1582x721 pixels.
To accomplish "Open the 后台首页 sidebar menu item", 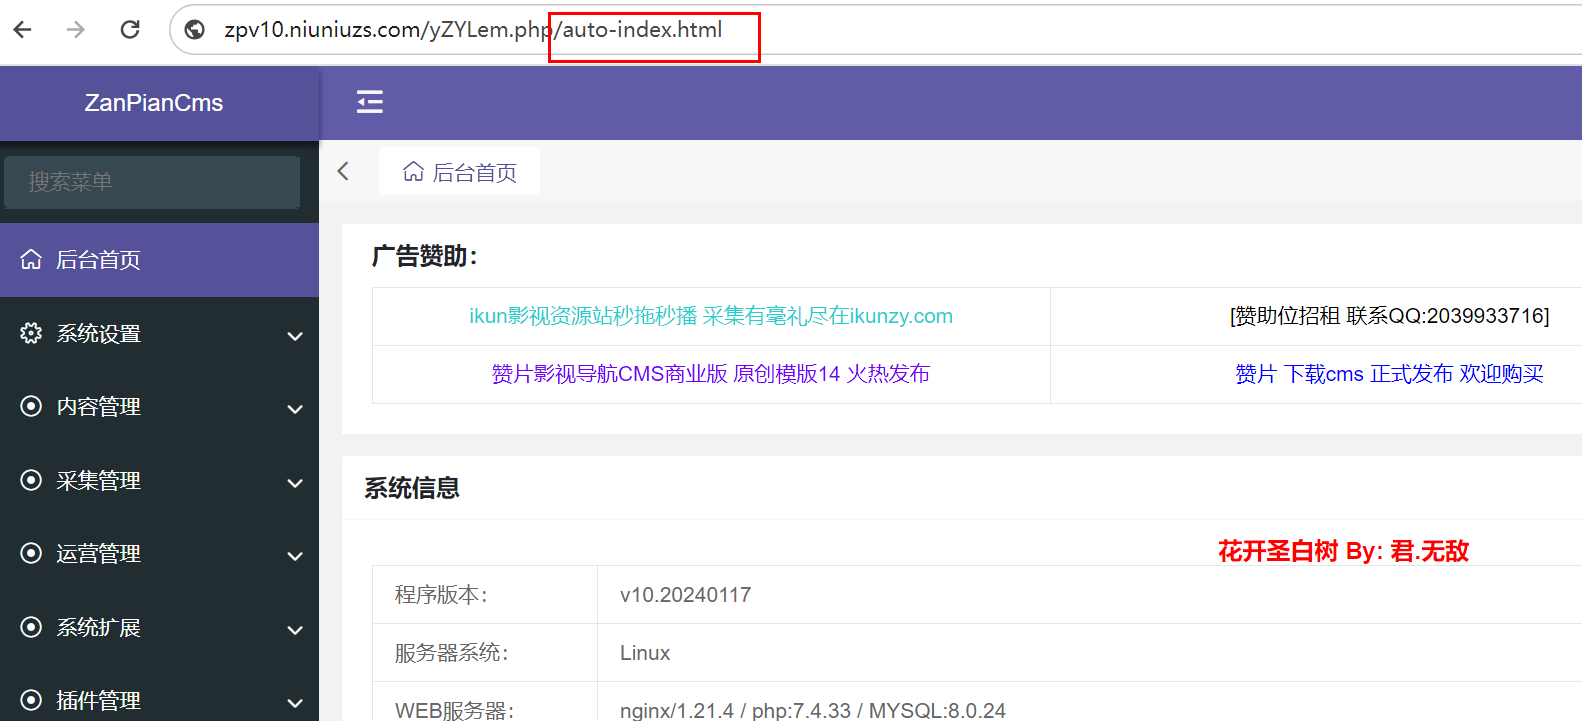I will pos(159,260).
